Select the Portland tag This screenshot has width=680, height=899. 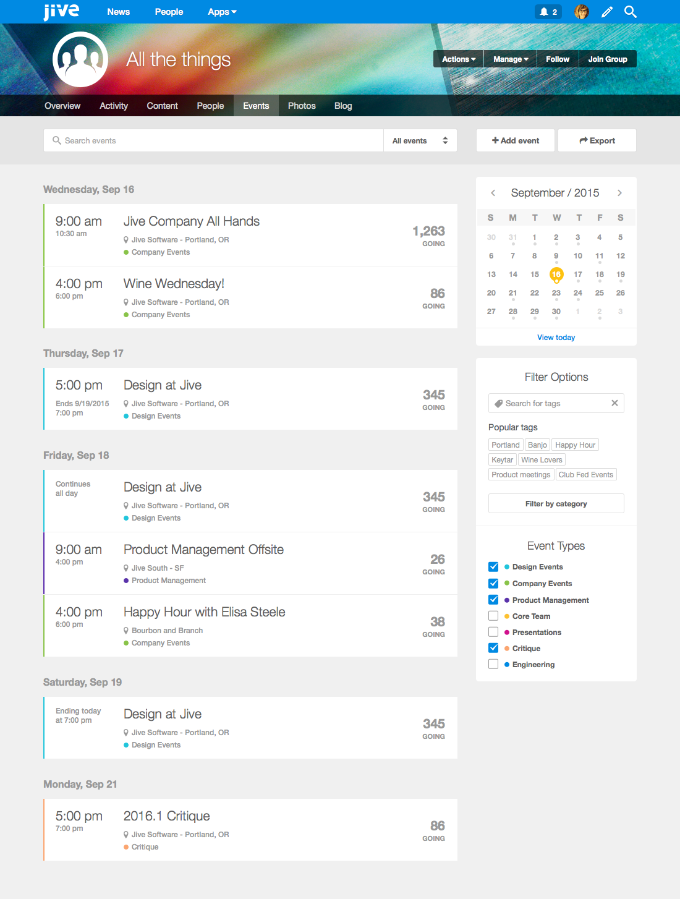tap(505, 445)
